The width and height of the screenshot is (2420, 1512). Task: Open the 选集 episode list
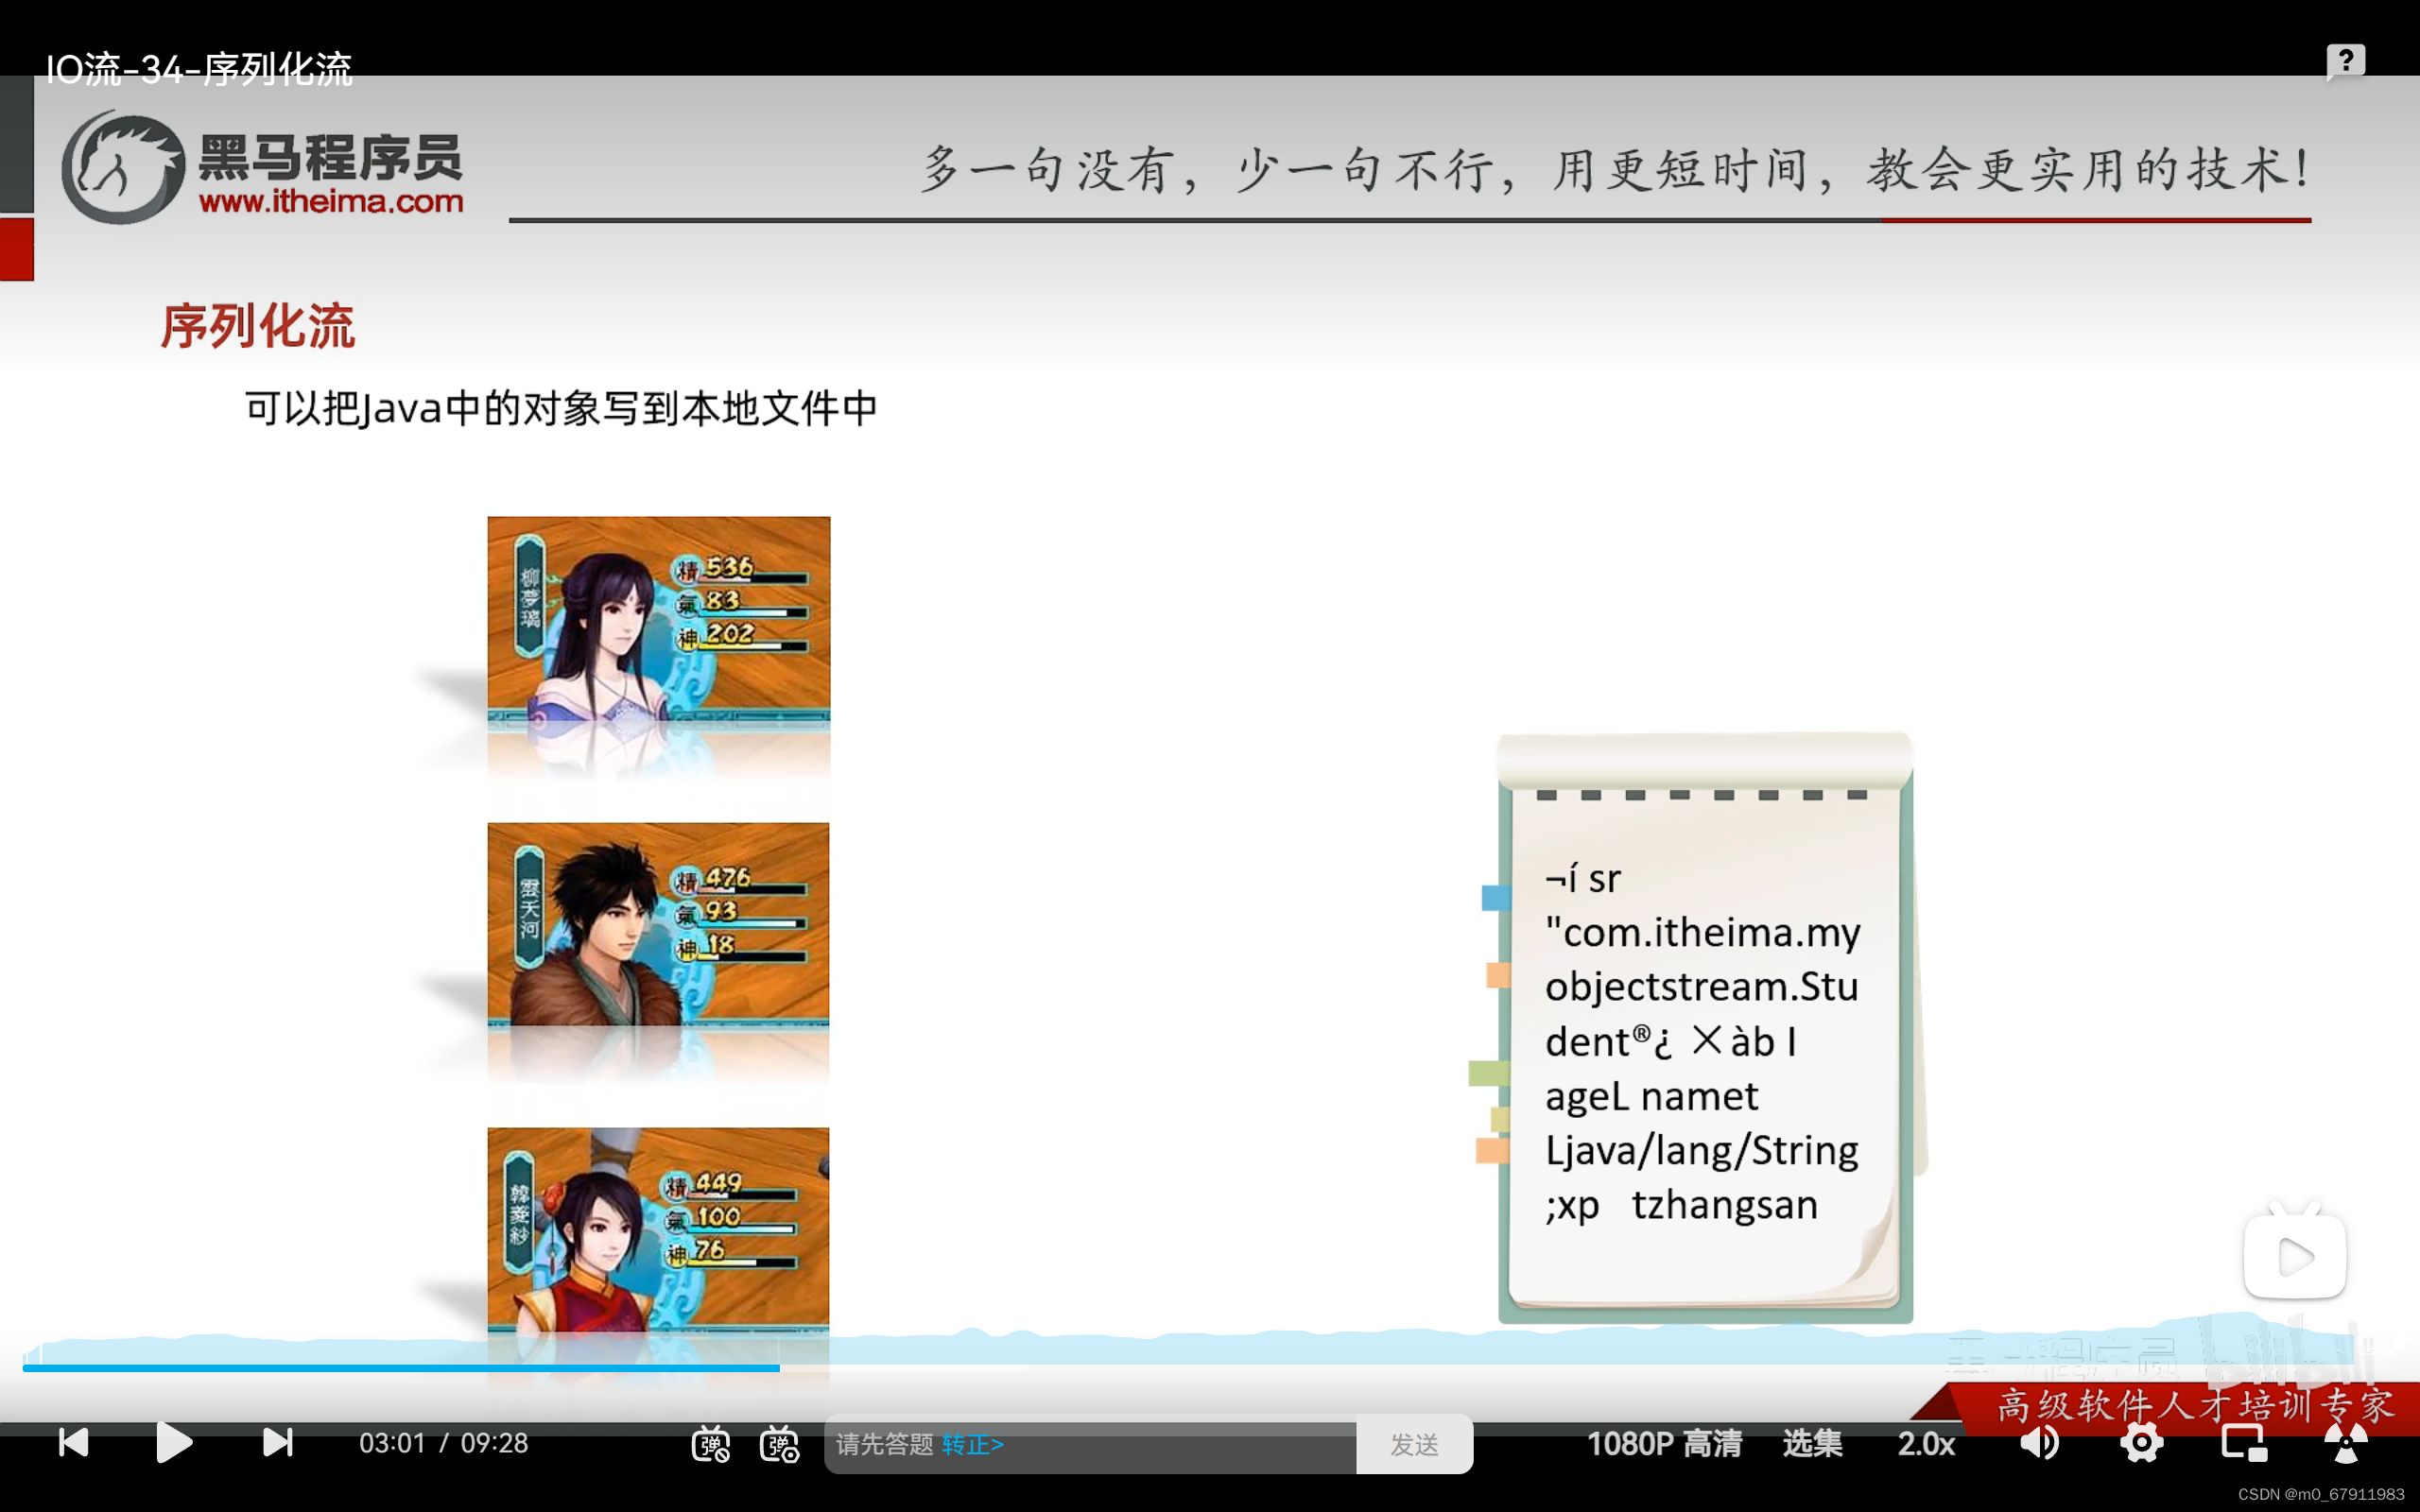[1812, 1443]
